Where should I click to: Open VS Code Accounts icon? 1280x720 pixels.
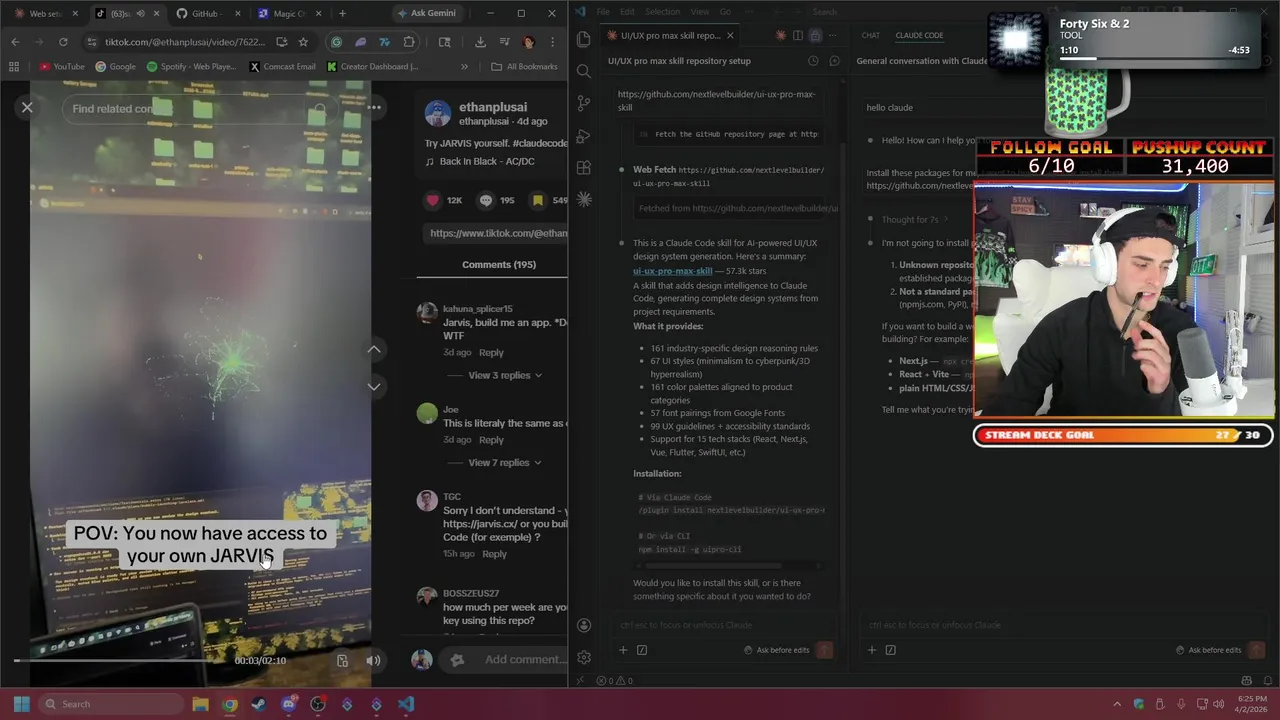584,625
